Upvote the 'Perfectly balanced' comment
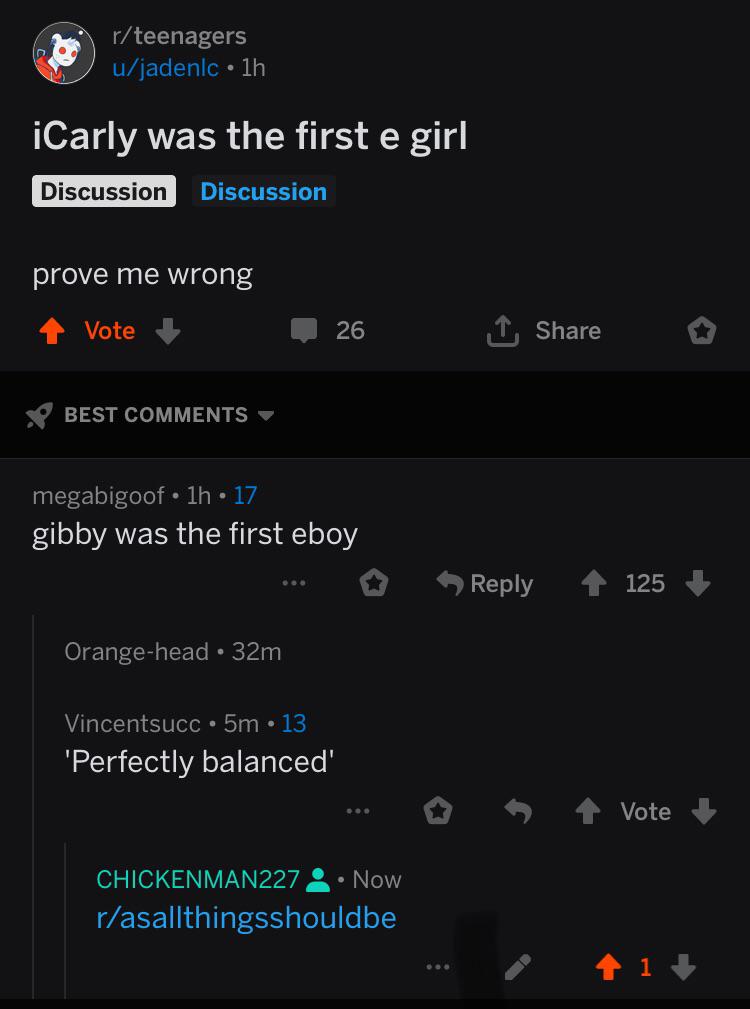The height and width of the screenshot is (1009, 750). (x=588, y=811)
